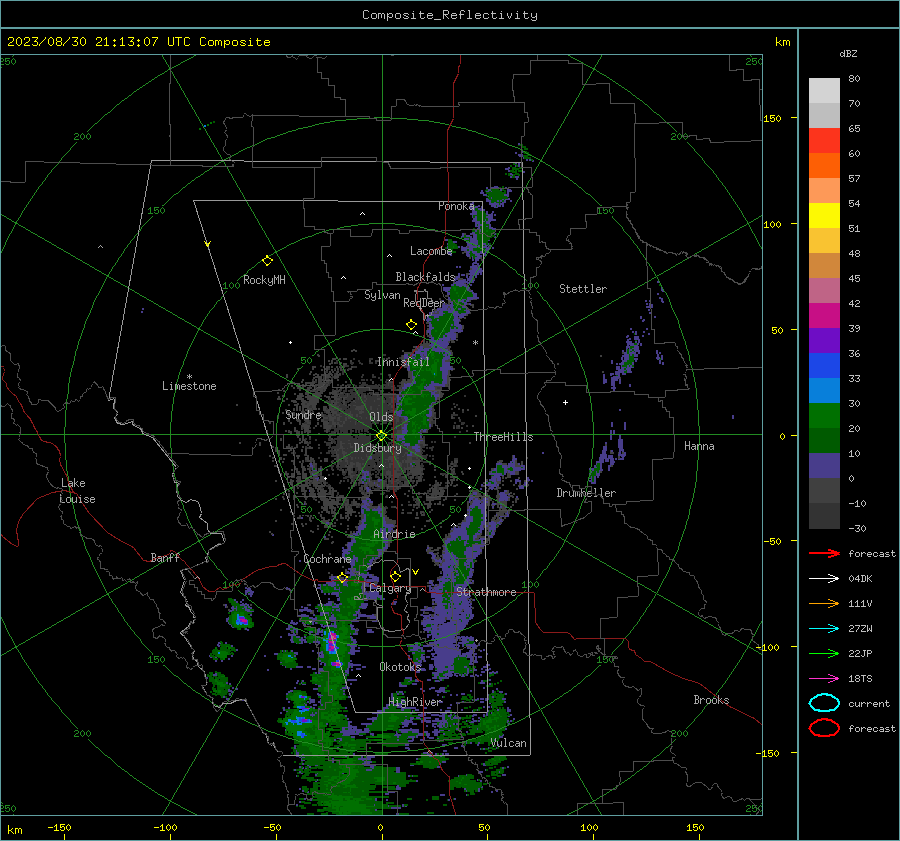Select the Stettler label
This screenshot has width=900, height=841.
583,289
